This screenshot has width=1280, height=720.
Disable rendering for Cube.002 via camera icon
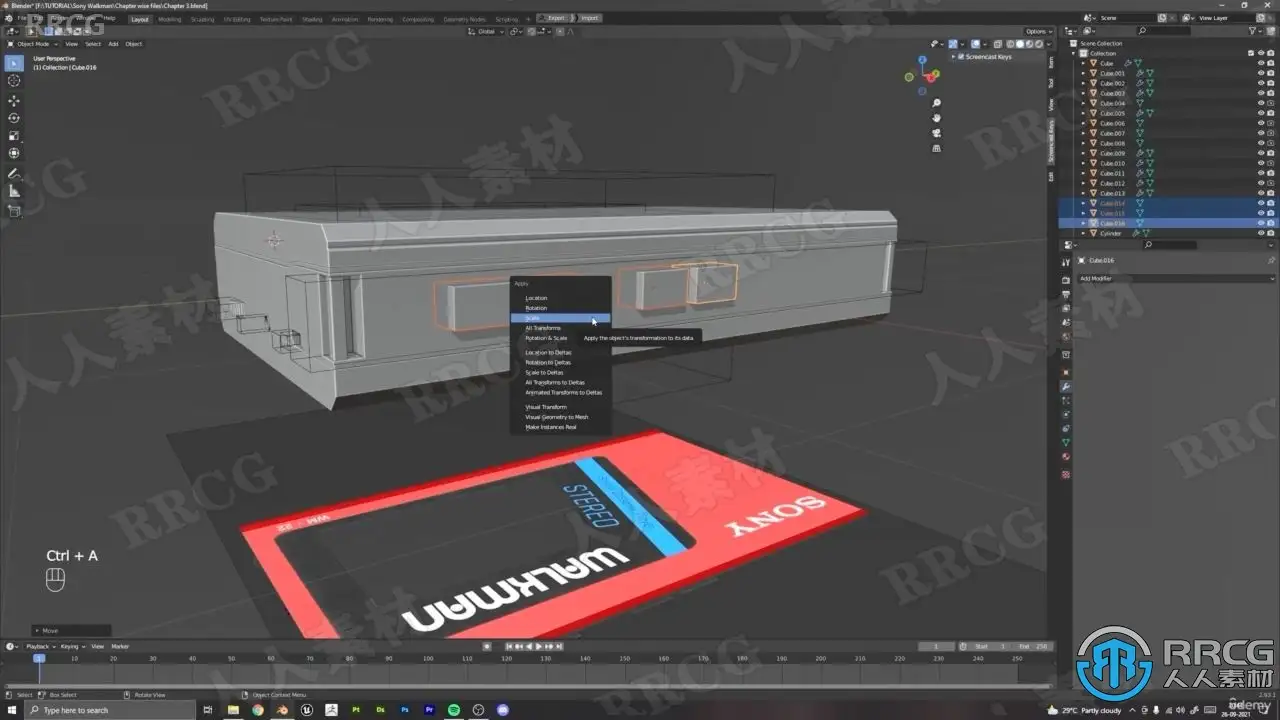pos(1270,83)
